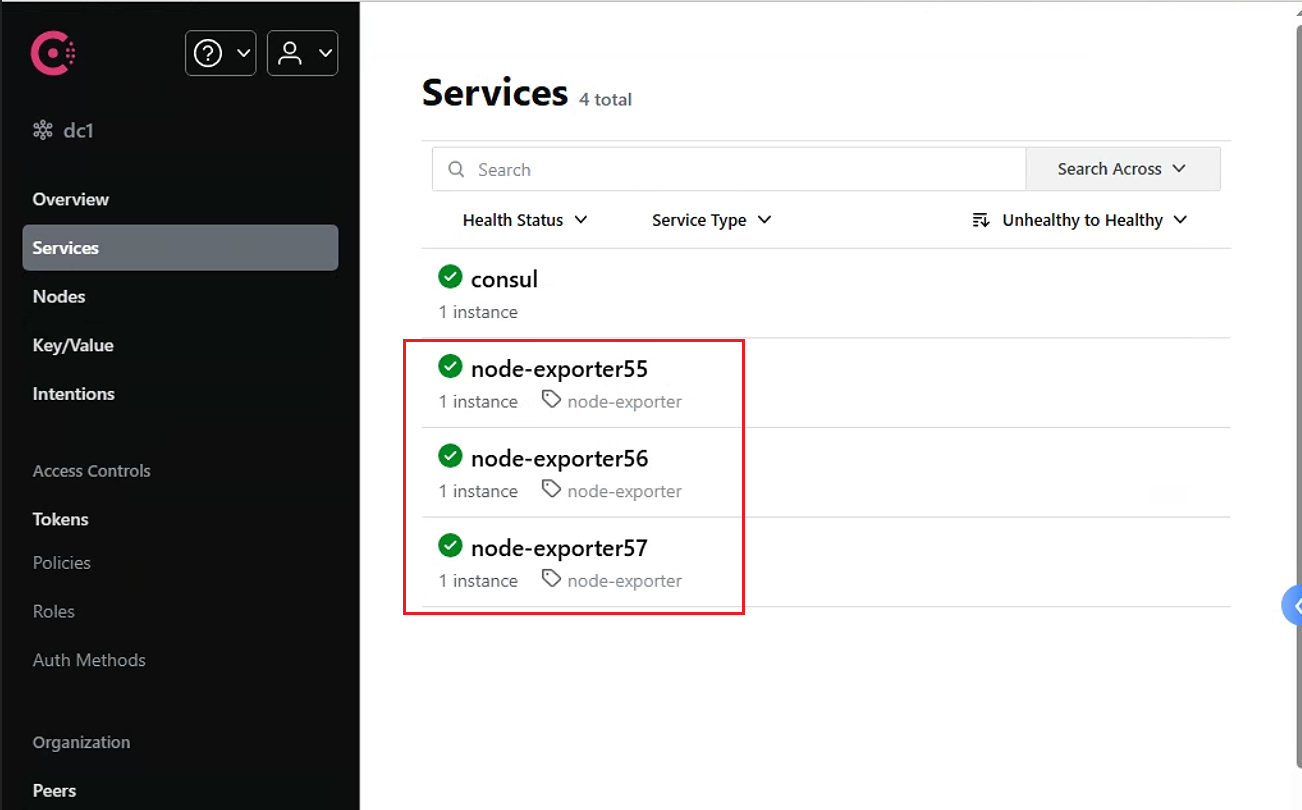Open the Unhealthy to Healthy sort dropdown
This screenshot has width=1302, height=810.
click(1080, 220)
